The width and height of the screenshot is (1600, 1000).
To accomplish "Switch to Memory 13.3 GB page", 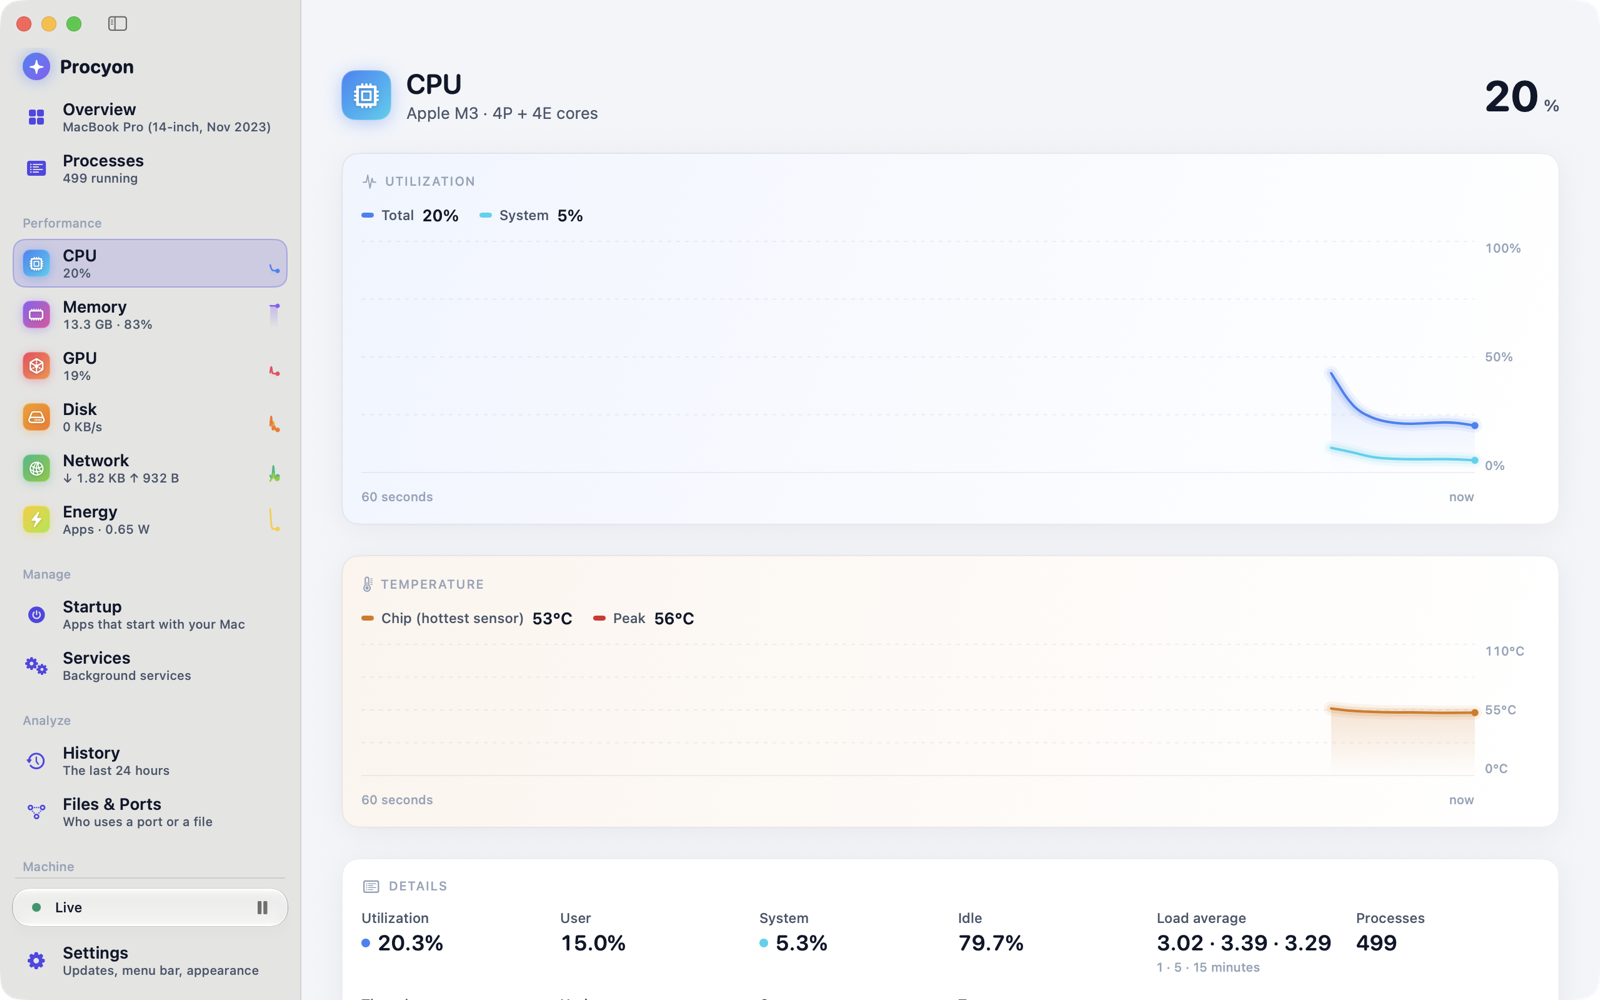I will (150, 315).
